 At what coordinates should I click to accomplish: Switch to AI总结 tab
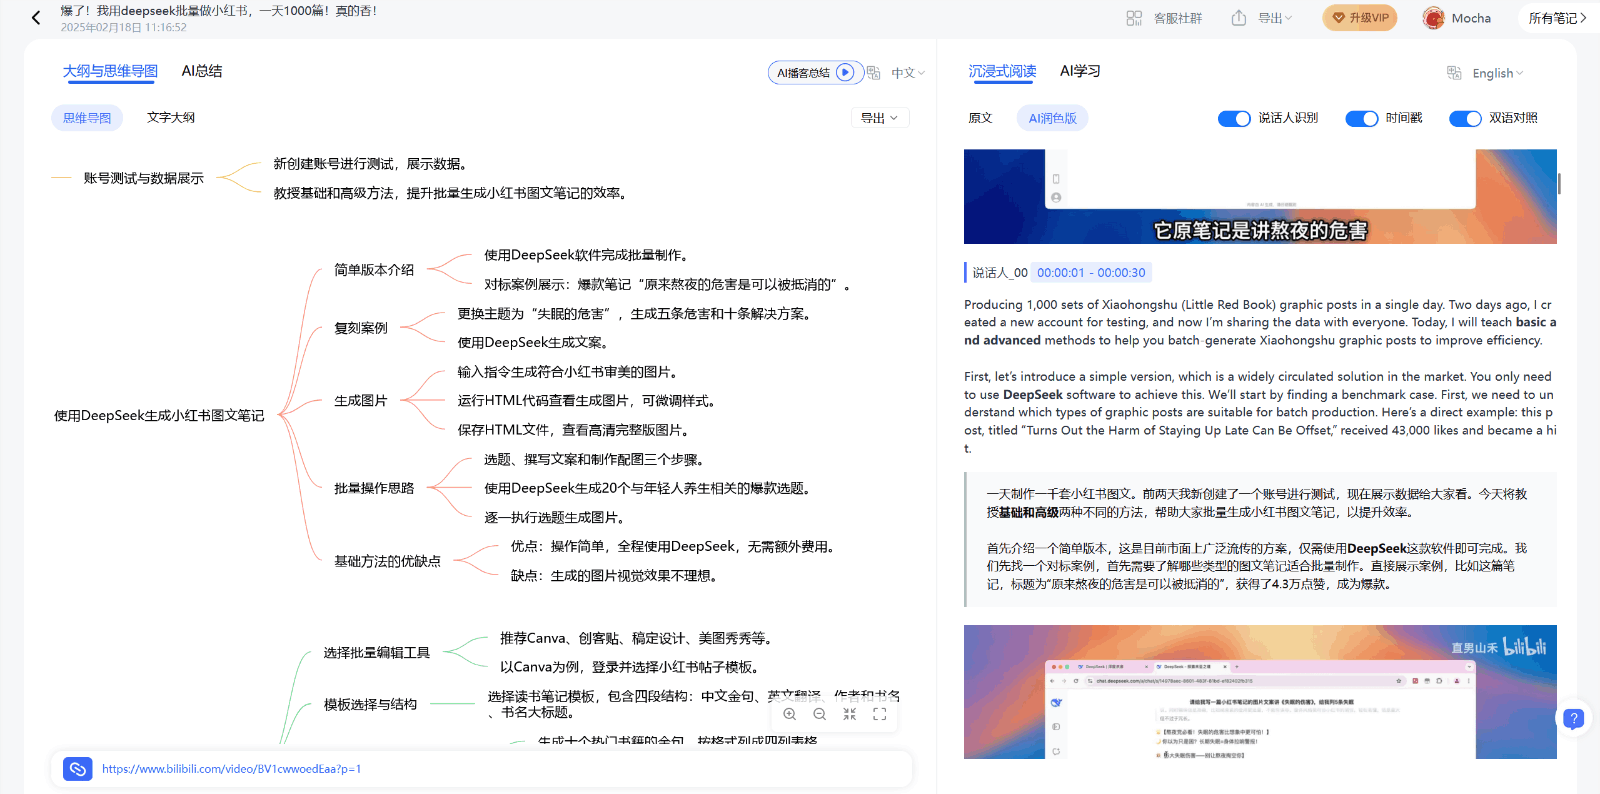click(x=202, y=71)
